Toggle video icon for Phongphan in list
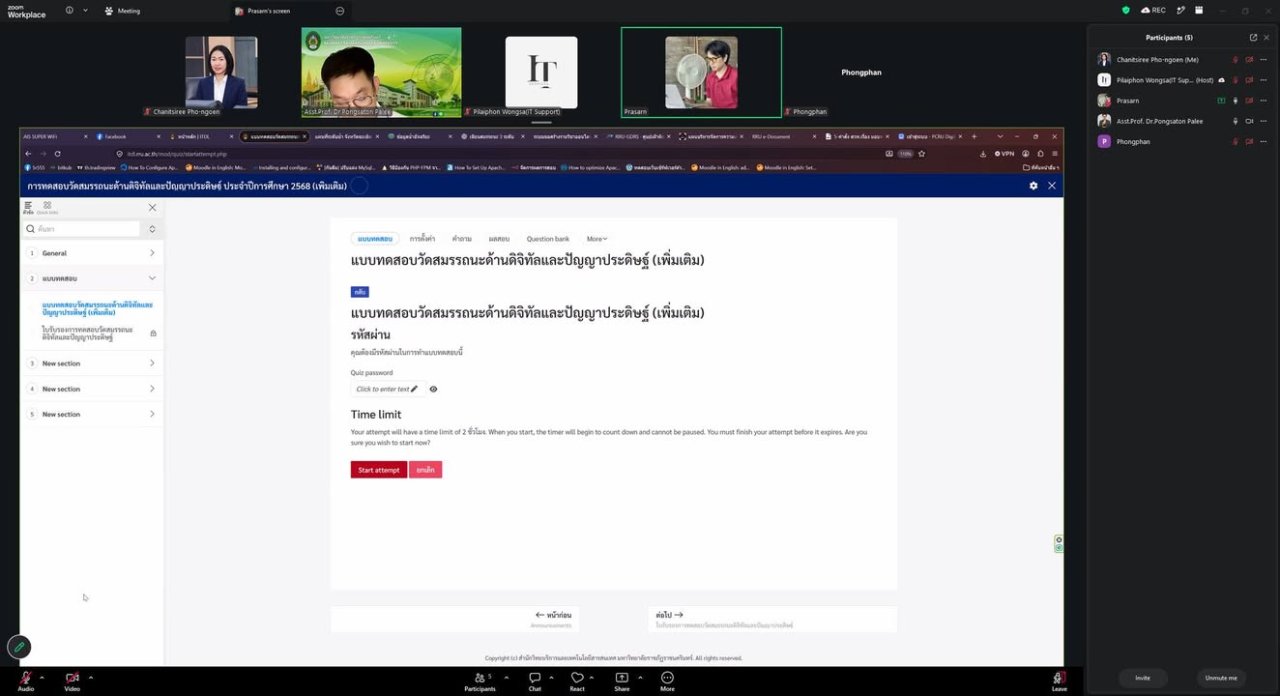Image resolution: width=1280 pixels, height=696 pixels. tap(1249, 142)
